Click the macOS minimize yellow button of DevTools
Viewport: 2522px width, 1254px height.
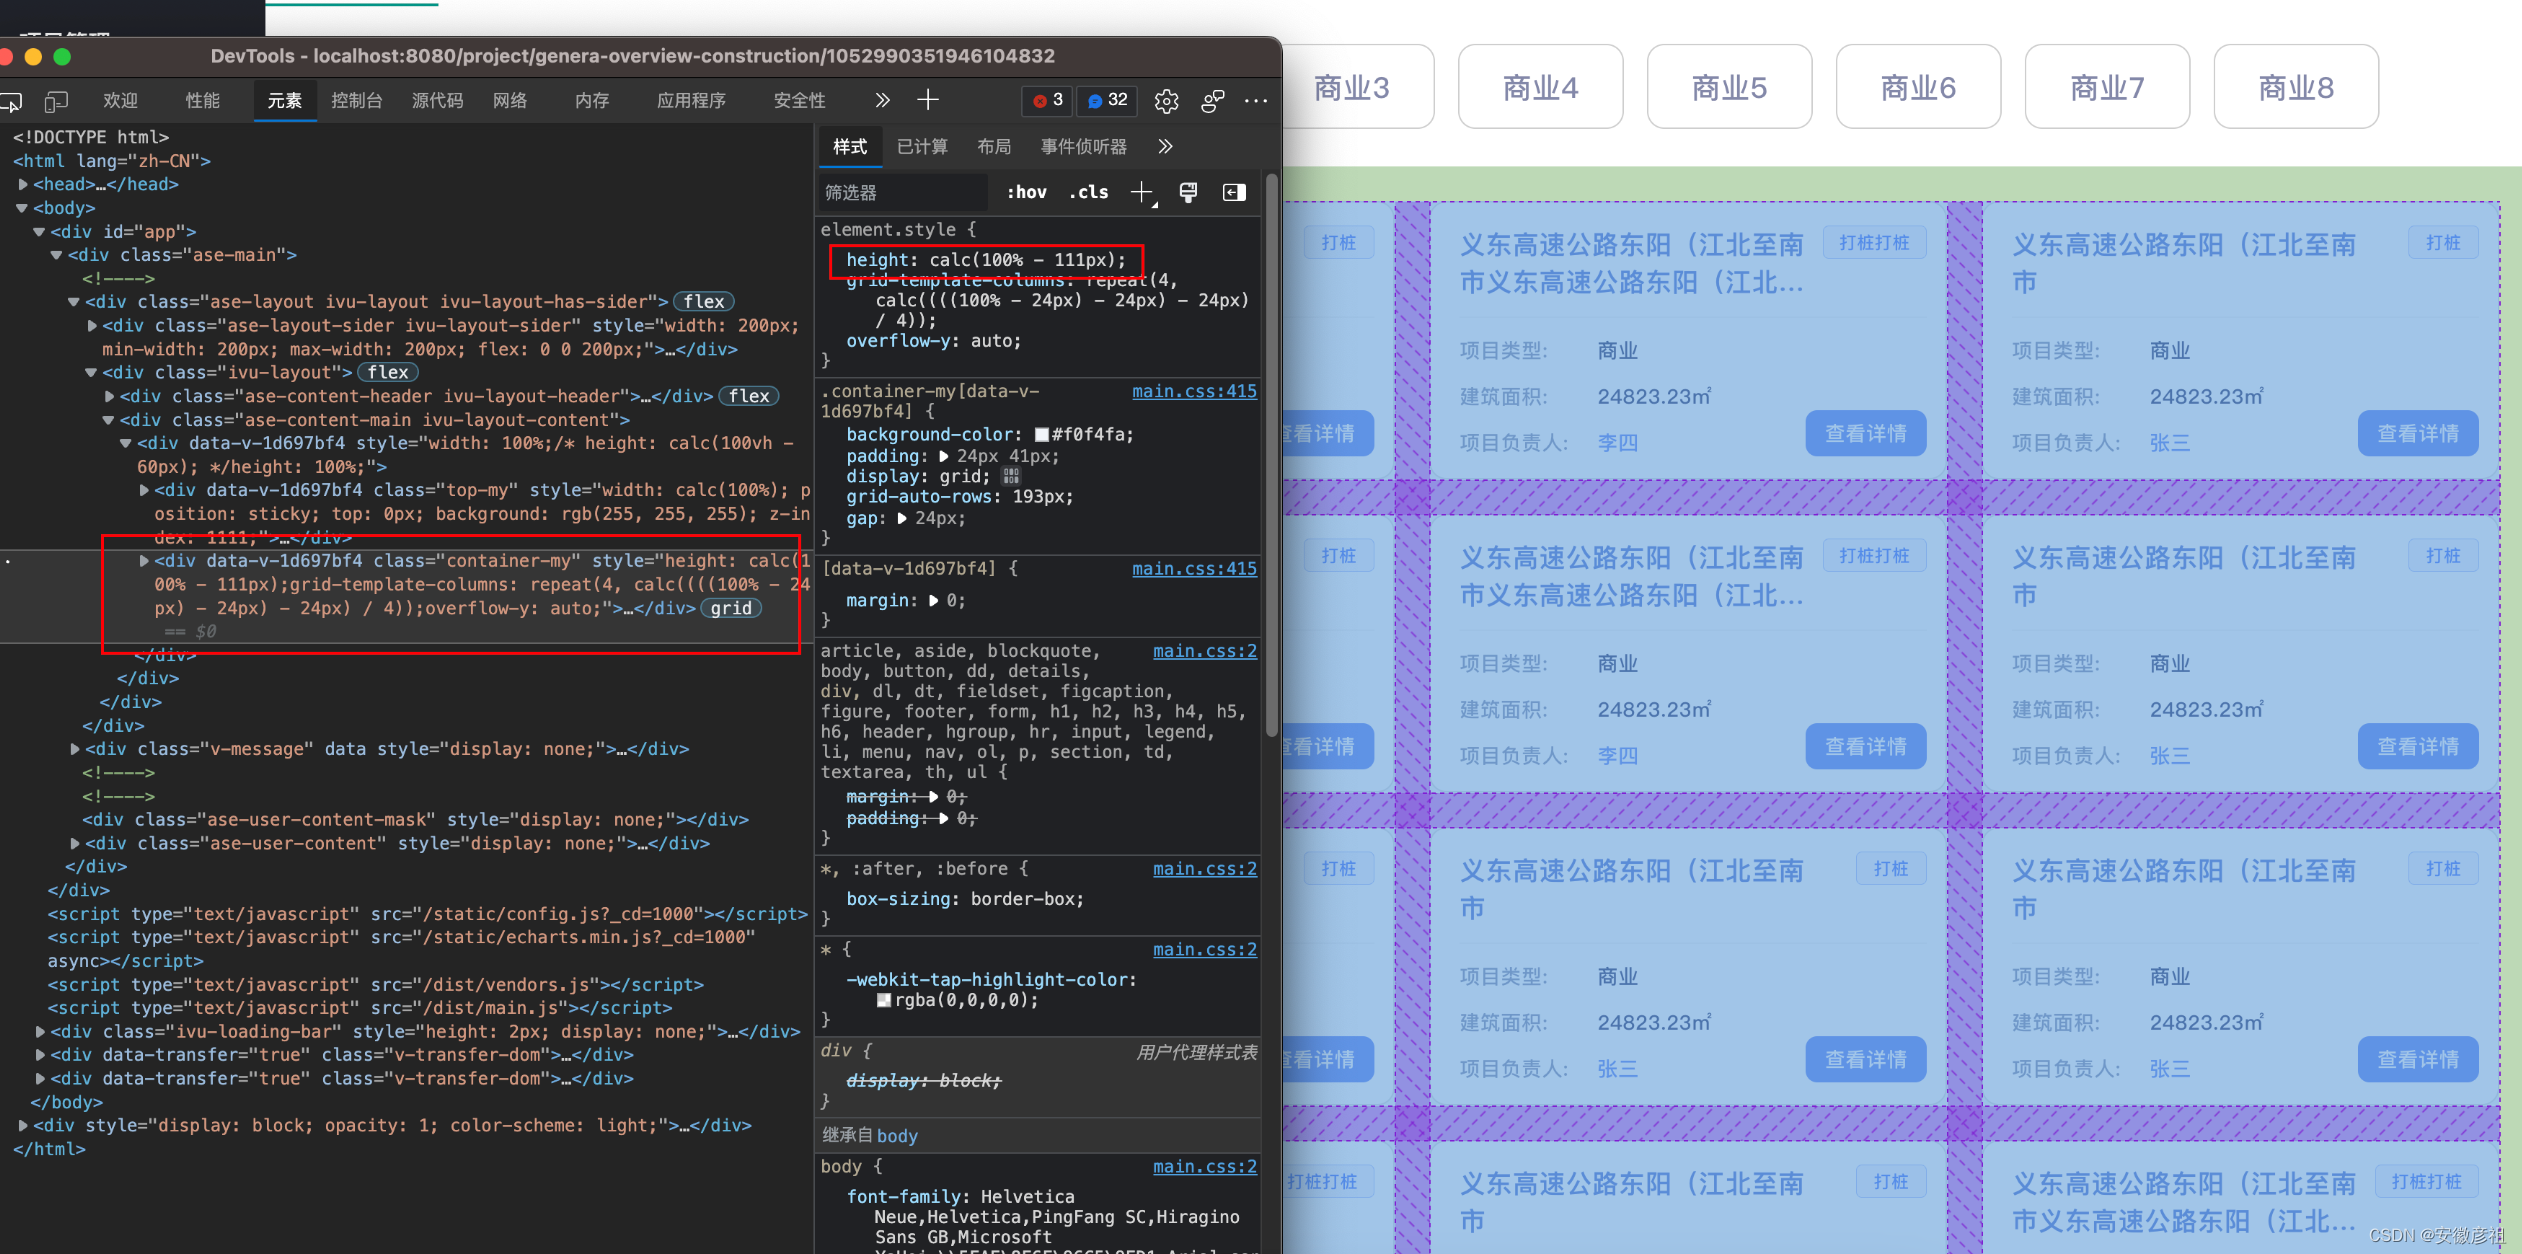click(x=33, y=57)
